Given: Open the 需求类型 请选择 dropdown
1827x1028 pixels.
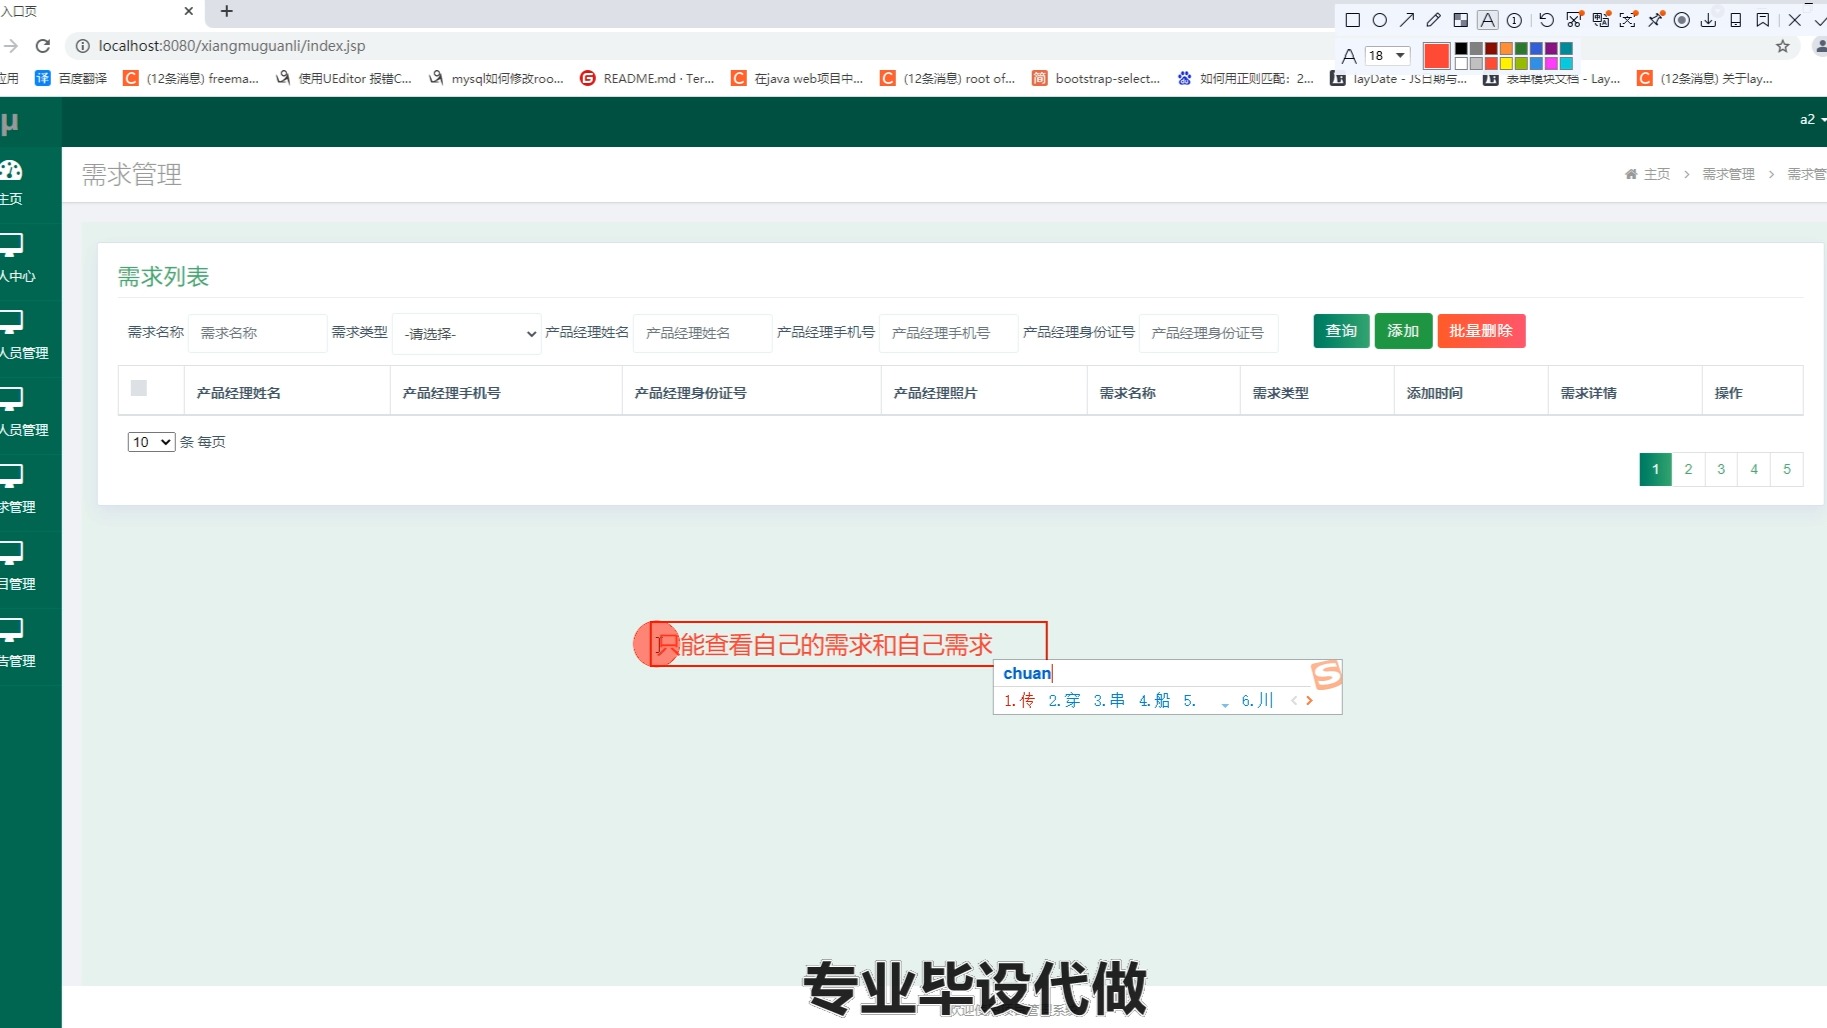Looking at the screenshot, I should pyautogui.click(x=467, y=333).
